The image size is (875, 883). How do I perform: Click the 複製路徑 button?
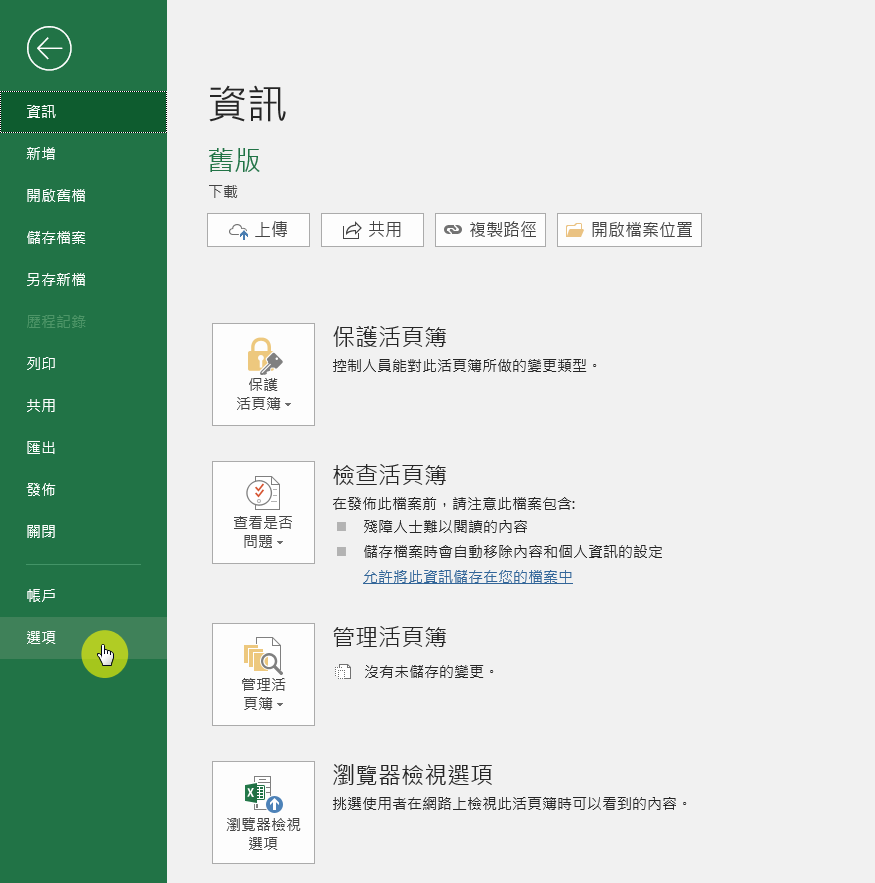click(490, 230)
